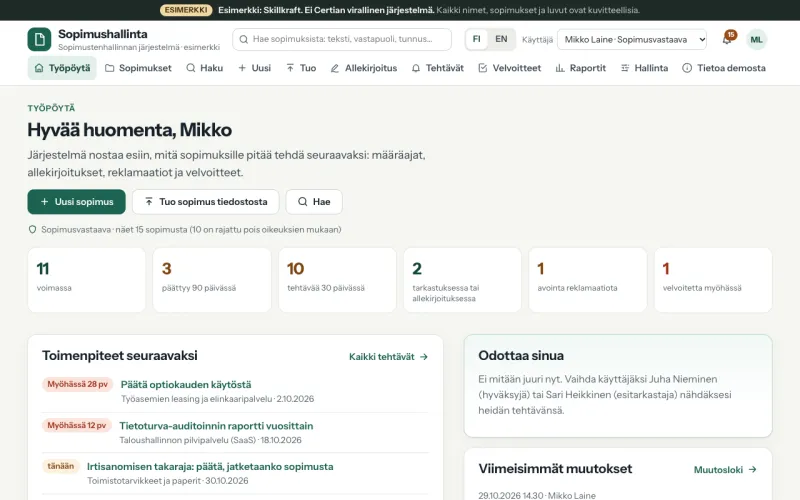The image size is (800, 500).
Task: Open the Käyttäjä dropdown Mikko Laine
Action: (x=632, y=39)
